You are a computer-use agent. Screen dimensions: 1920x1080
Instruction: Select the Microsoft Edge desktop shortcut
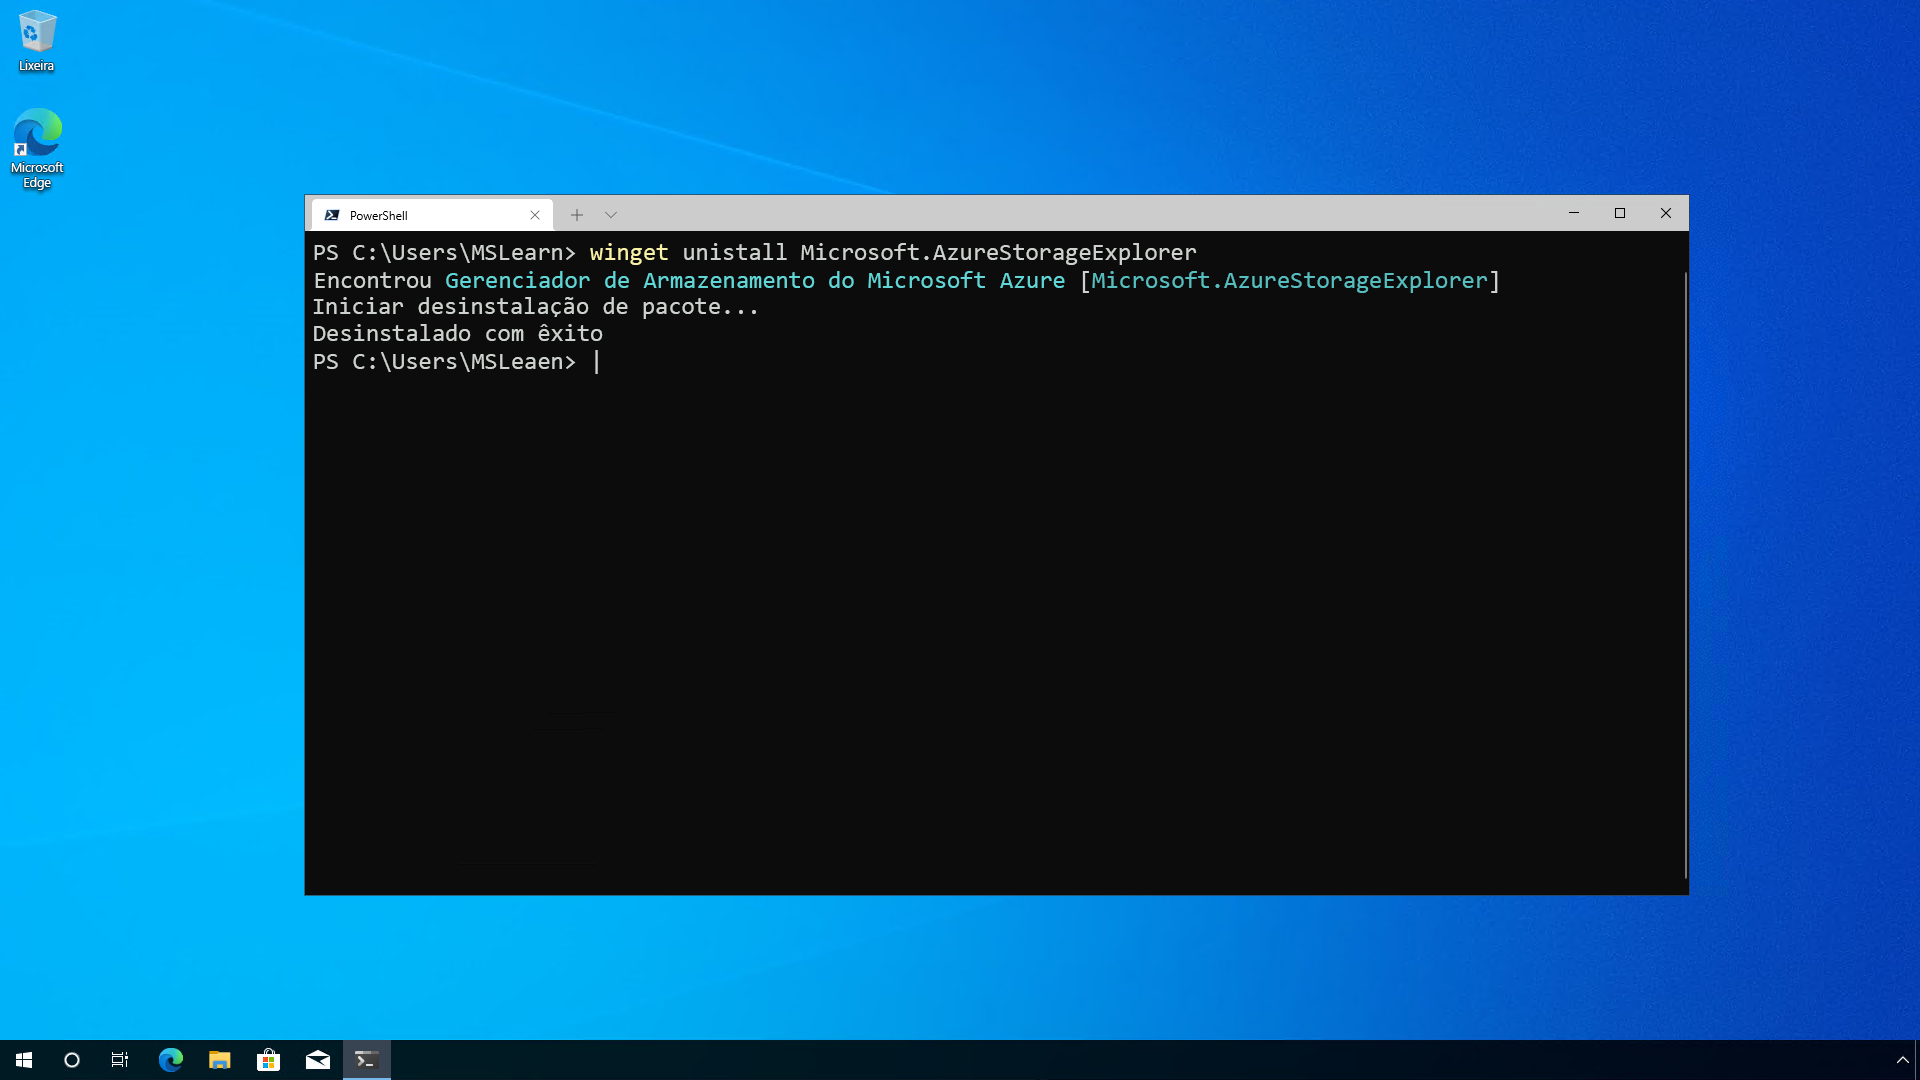click(37, 148)
